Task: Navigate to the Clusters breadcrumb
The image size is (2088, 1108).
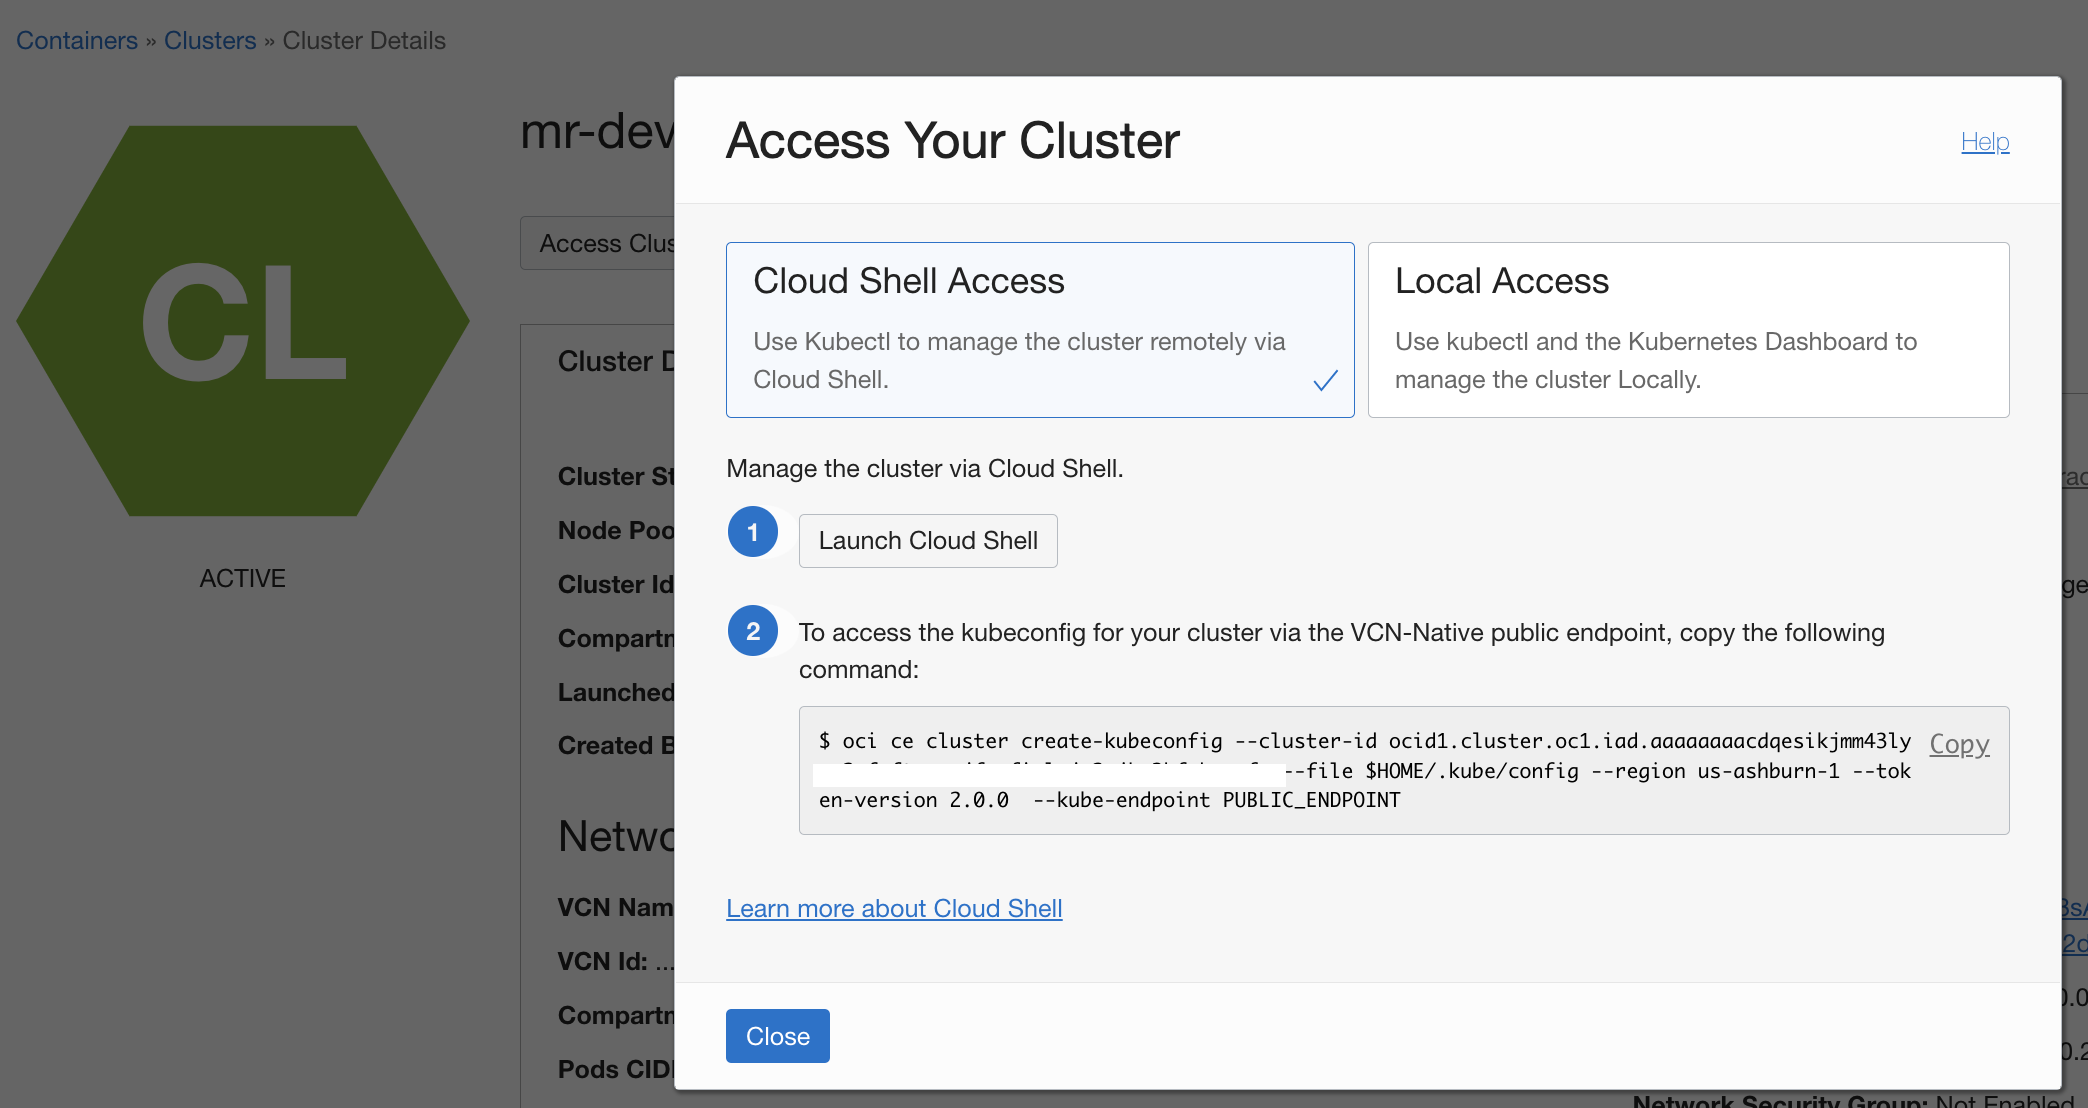Action: pyautogui.click(x=210, y=41)
